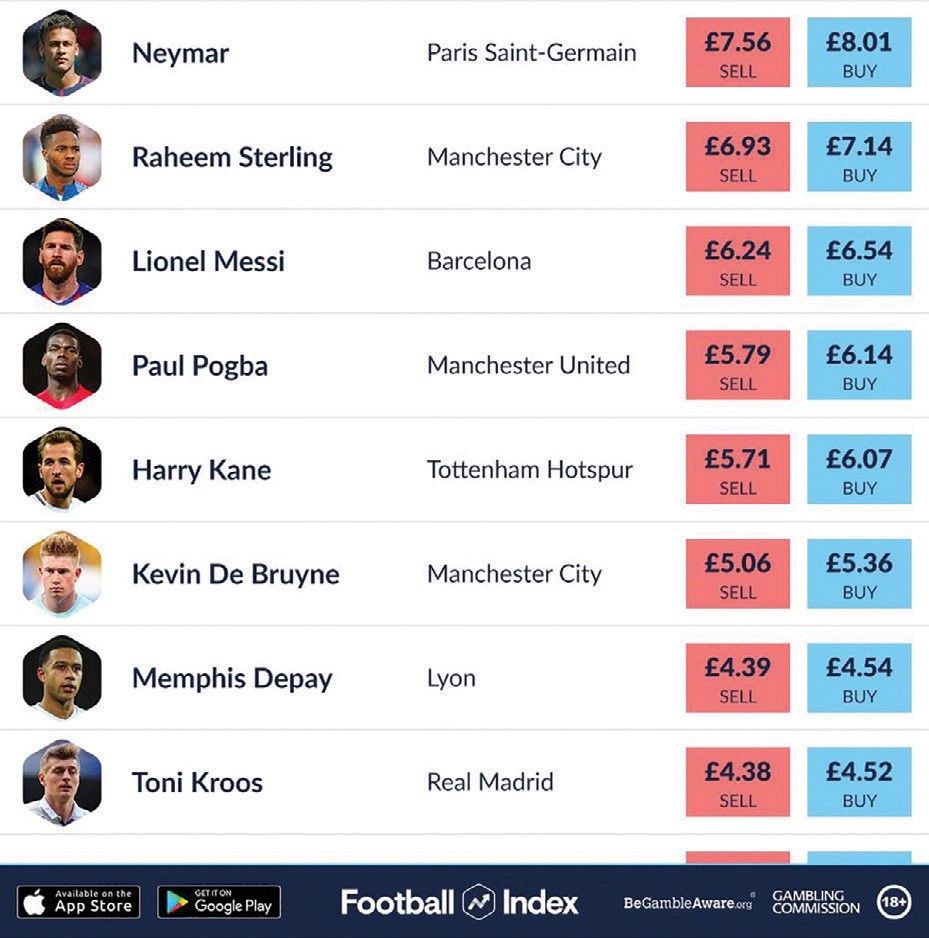Select Paul Pogba's profile picture
Viewport: 929px width, 938px height.
point(62,365)
